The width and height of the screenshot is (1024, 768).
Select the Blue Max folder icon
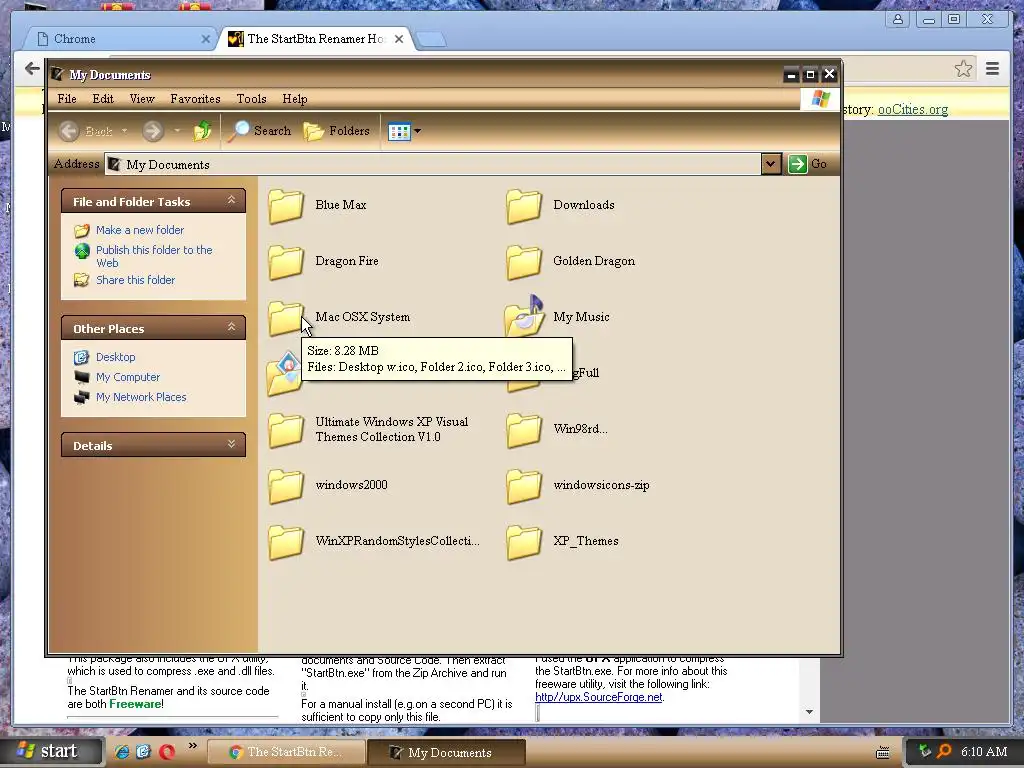285,205
